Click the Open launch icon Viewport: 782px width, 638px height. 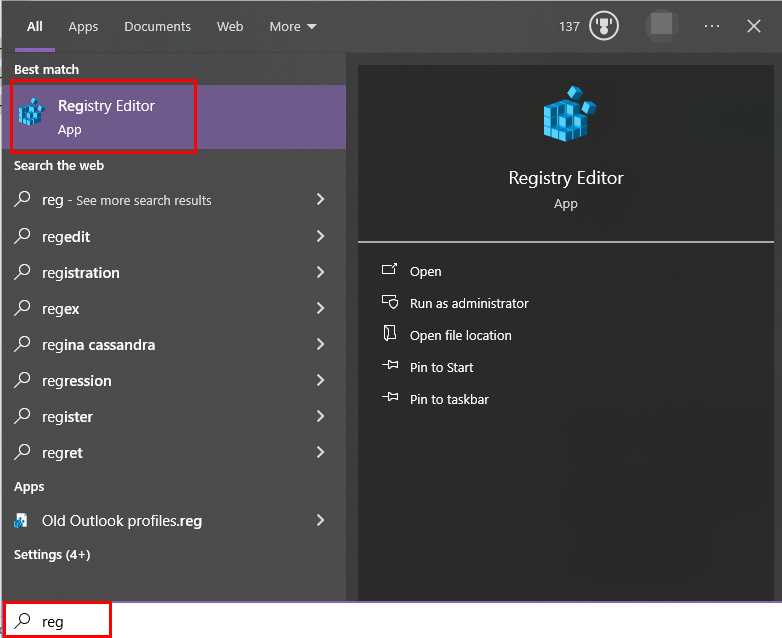390,269
